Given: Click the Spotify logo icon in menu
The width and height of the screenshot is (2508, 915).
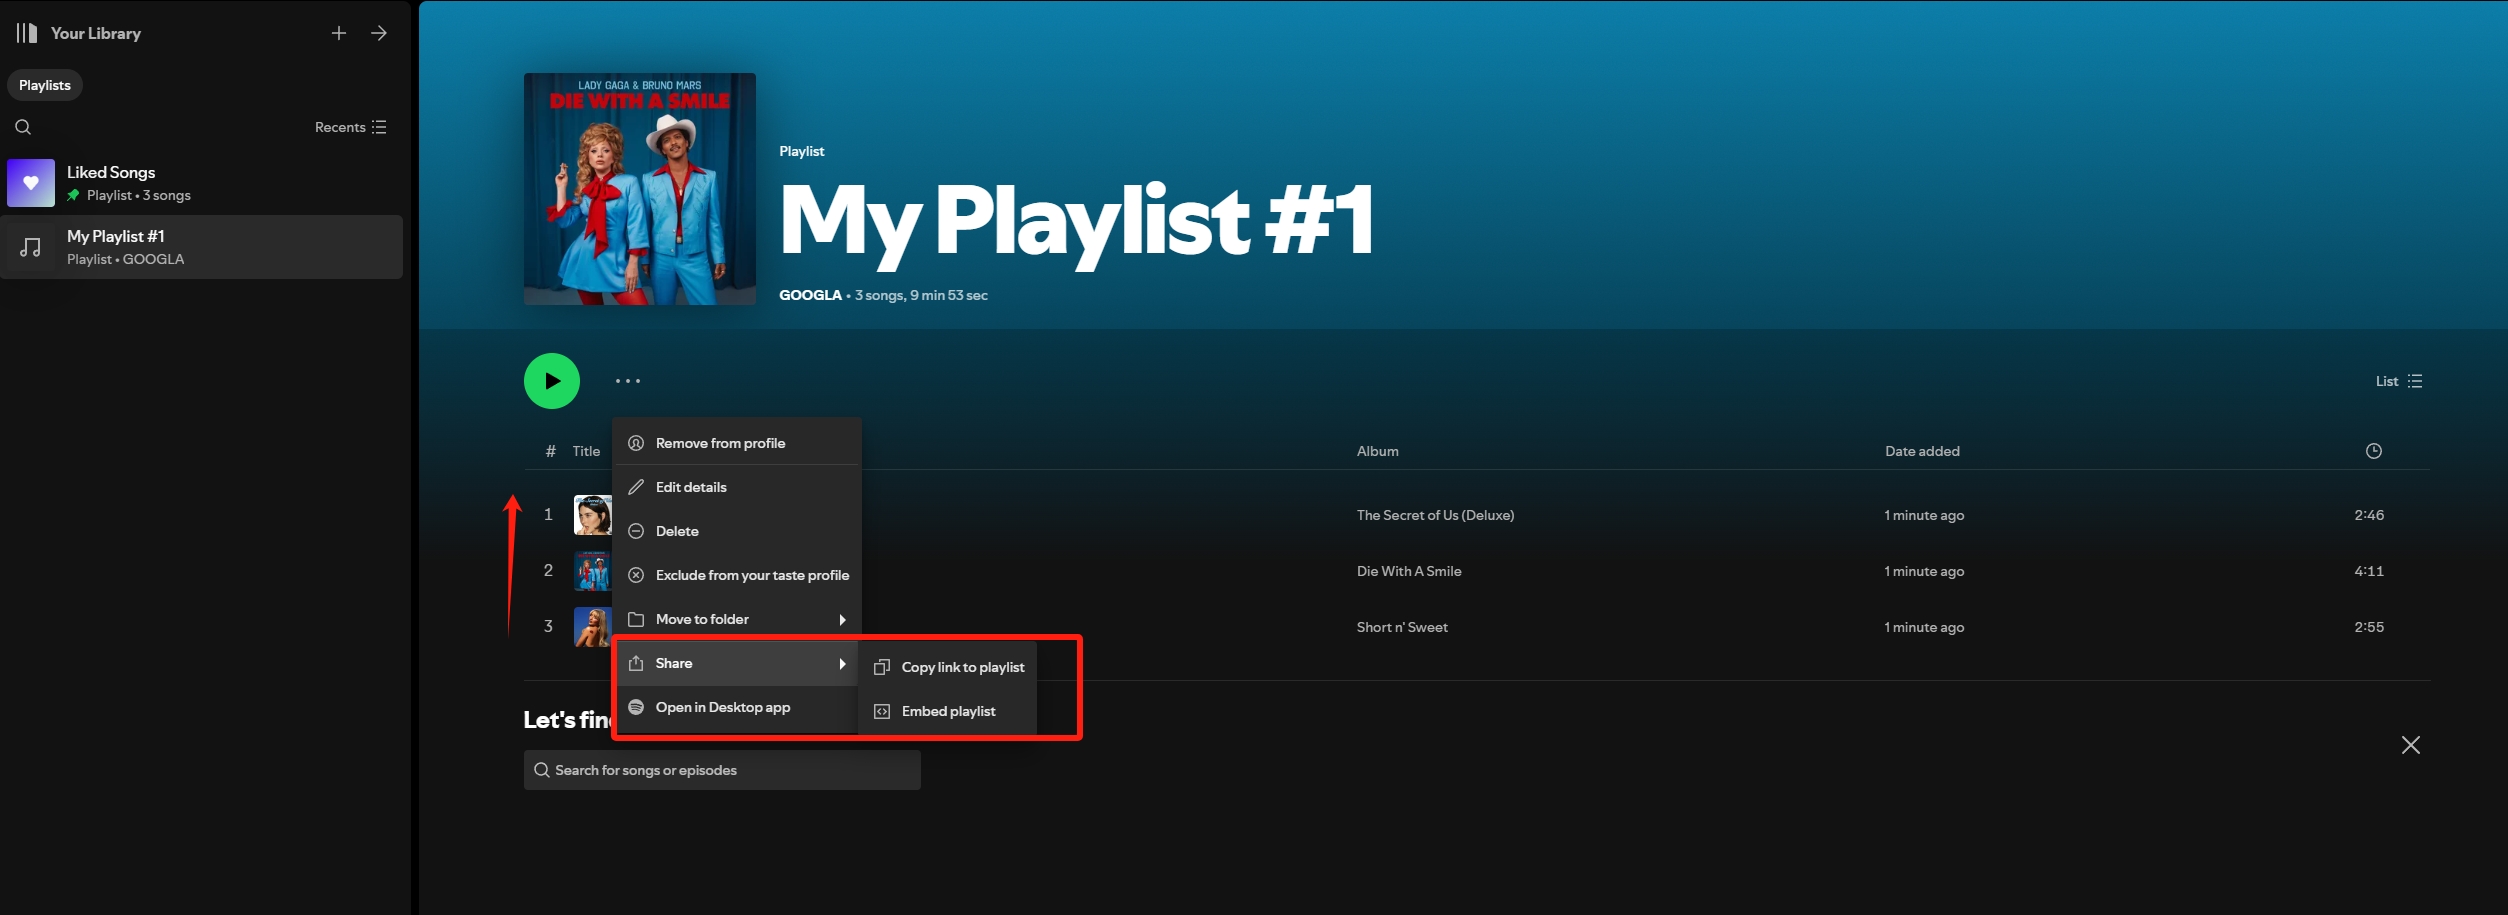Looking at the screenshot, I should pos(636,707).
